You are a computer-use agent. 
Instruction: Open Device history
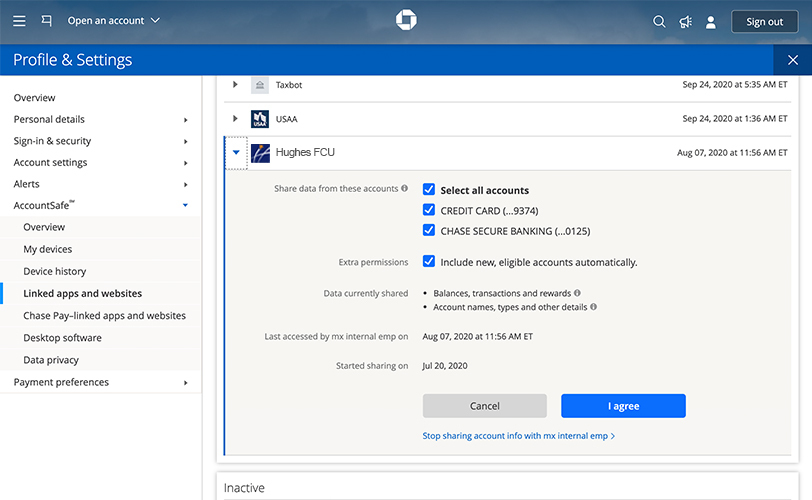54,272
